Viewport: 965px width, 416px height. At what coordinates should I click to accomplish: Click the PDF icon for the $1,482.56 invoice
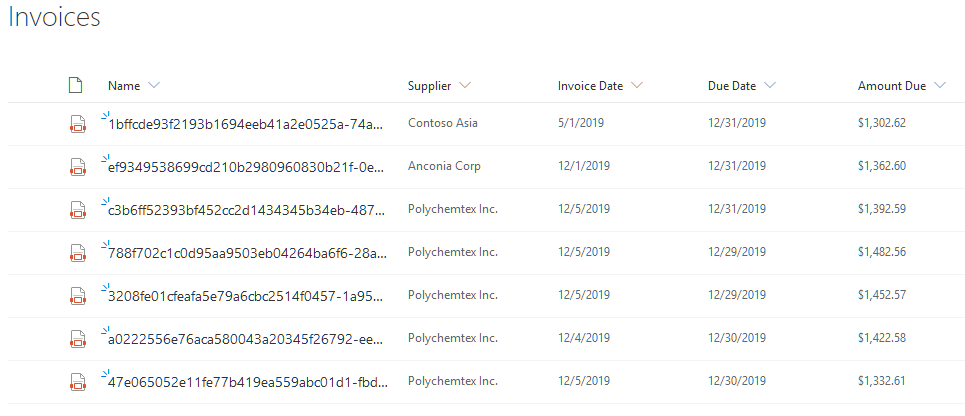click(76, 253)
